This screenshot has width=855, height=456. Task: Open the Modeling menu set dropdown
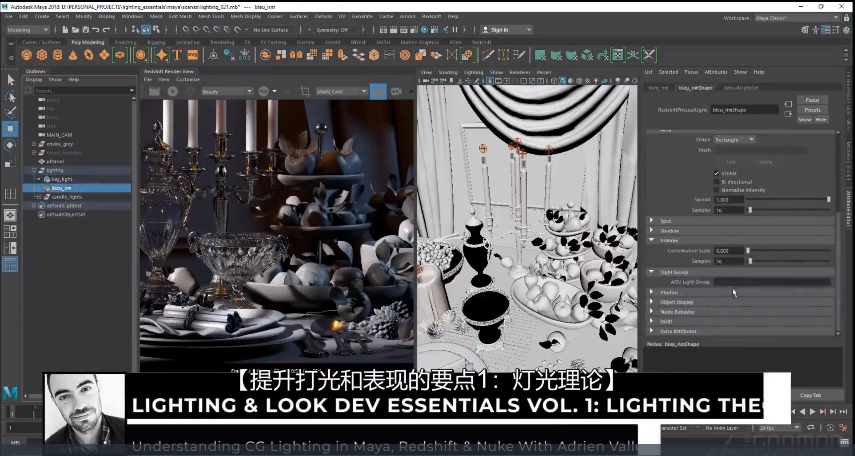point(27,30)
